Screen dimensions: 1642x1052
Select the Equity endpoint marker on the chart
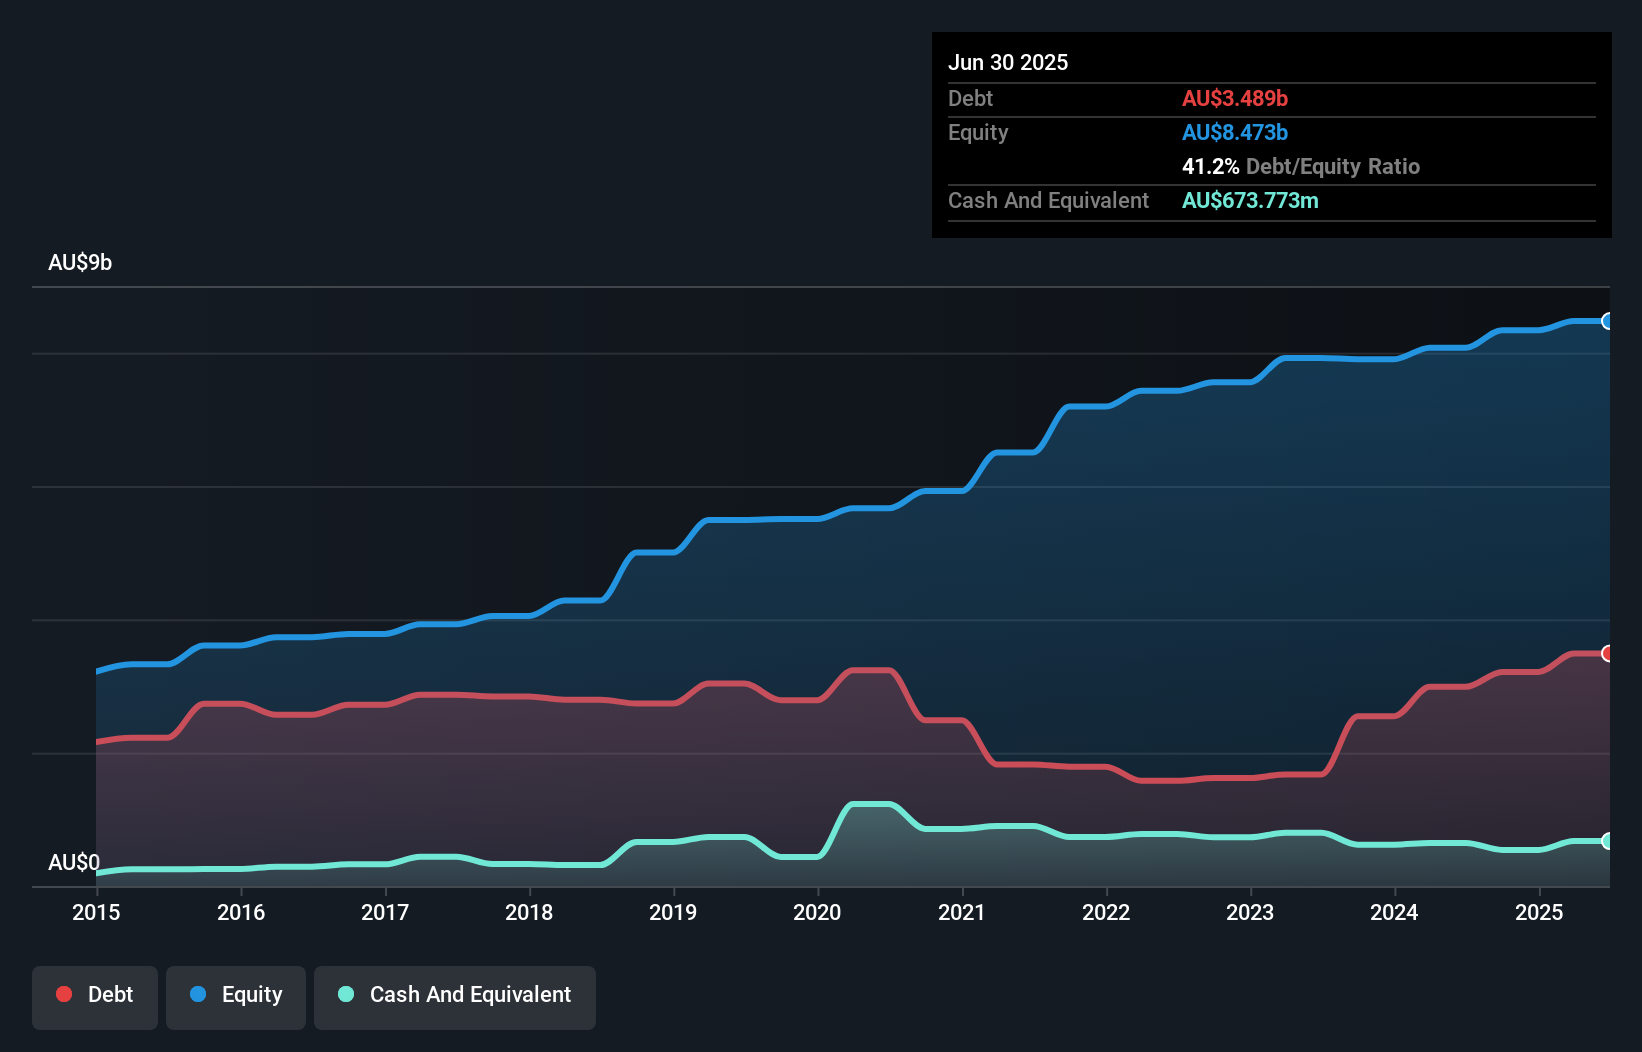pos(1607,321)
